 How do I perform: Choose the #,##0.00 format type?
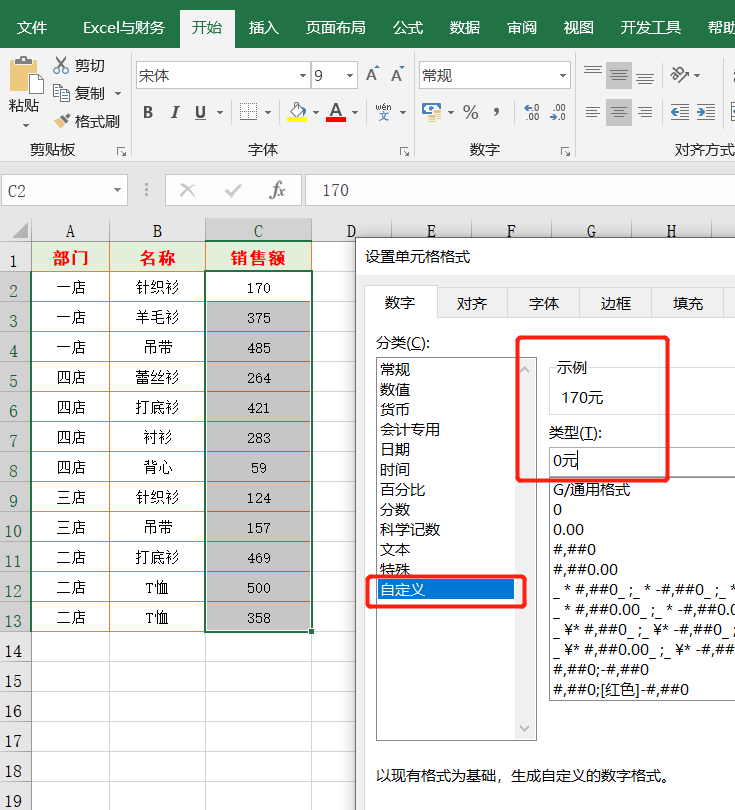pyautogui.click(x=585, y=569)
